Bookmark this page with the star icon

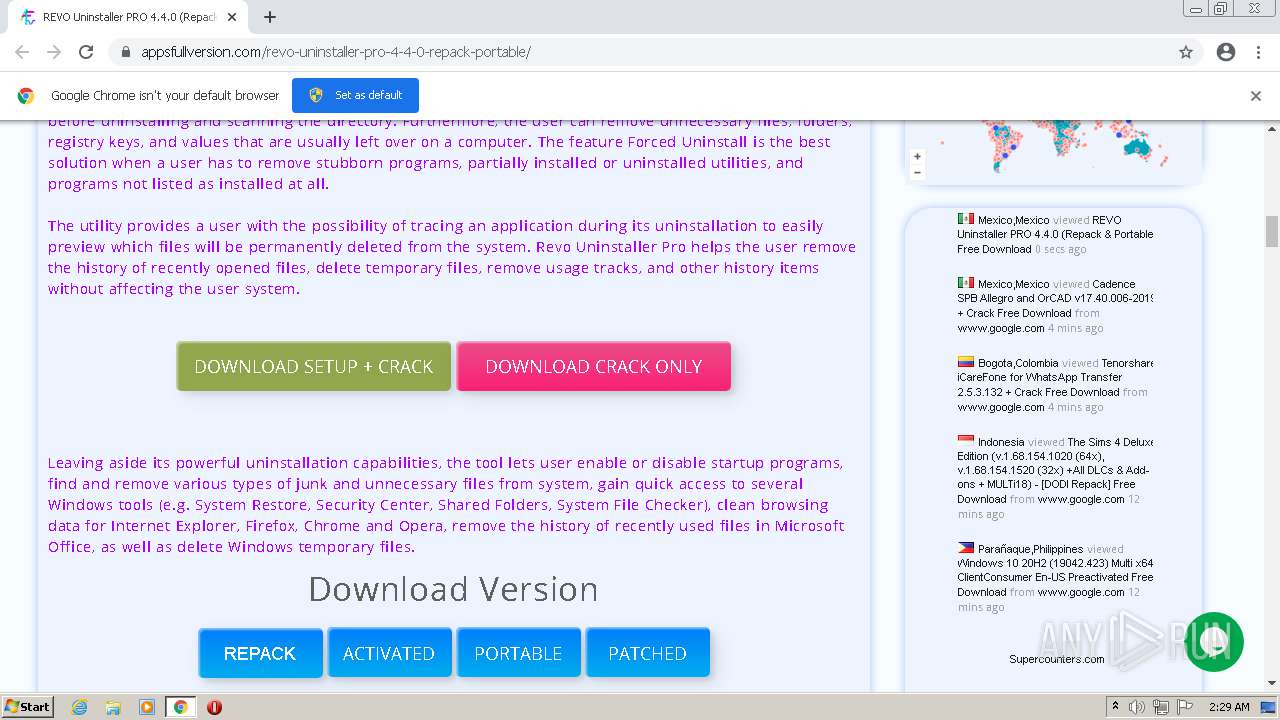point(1186,52)
